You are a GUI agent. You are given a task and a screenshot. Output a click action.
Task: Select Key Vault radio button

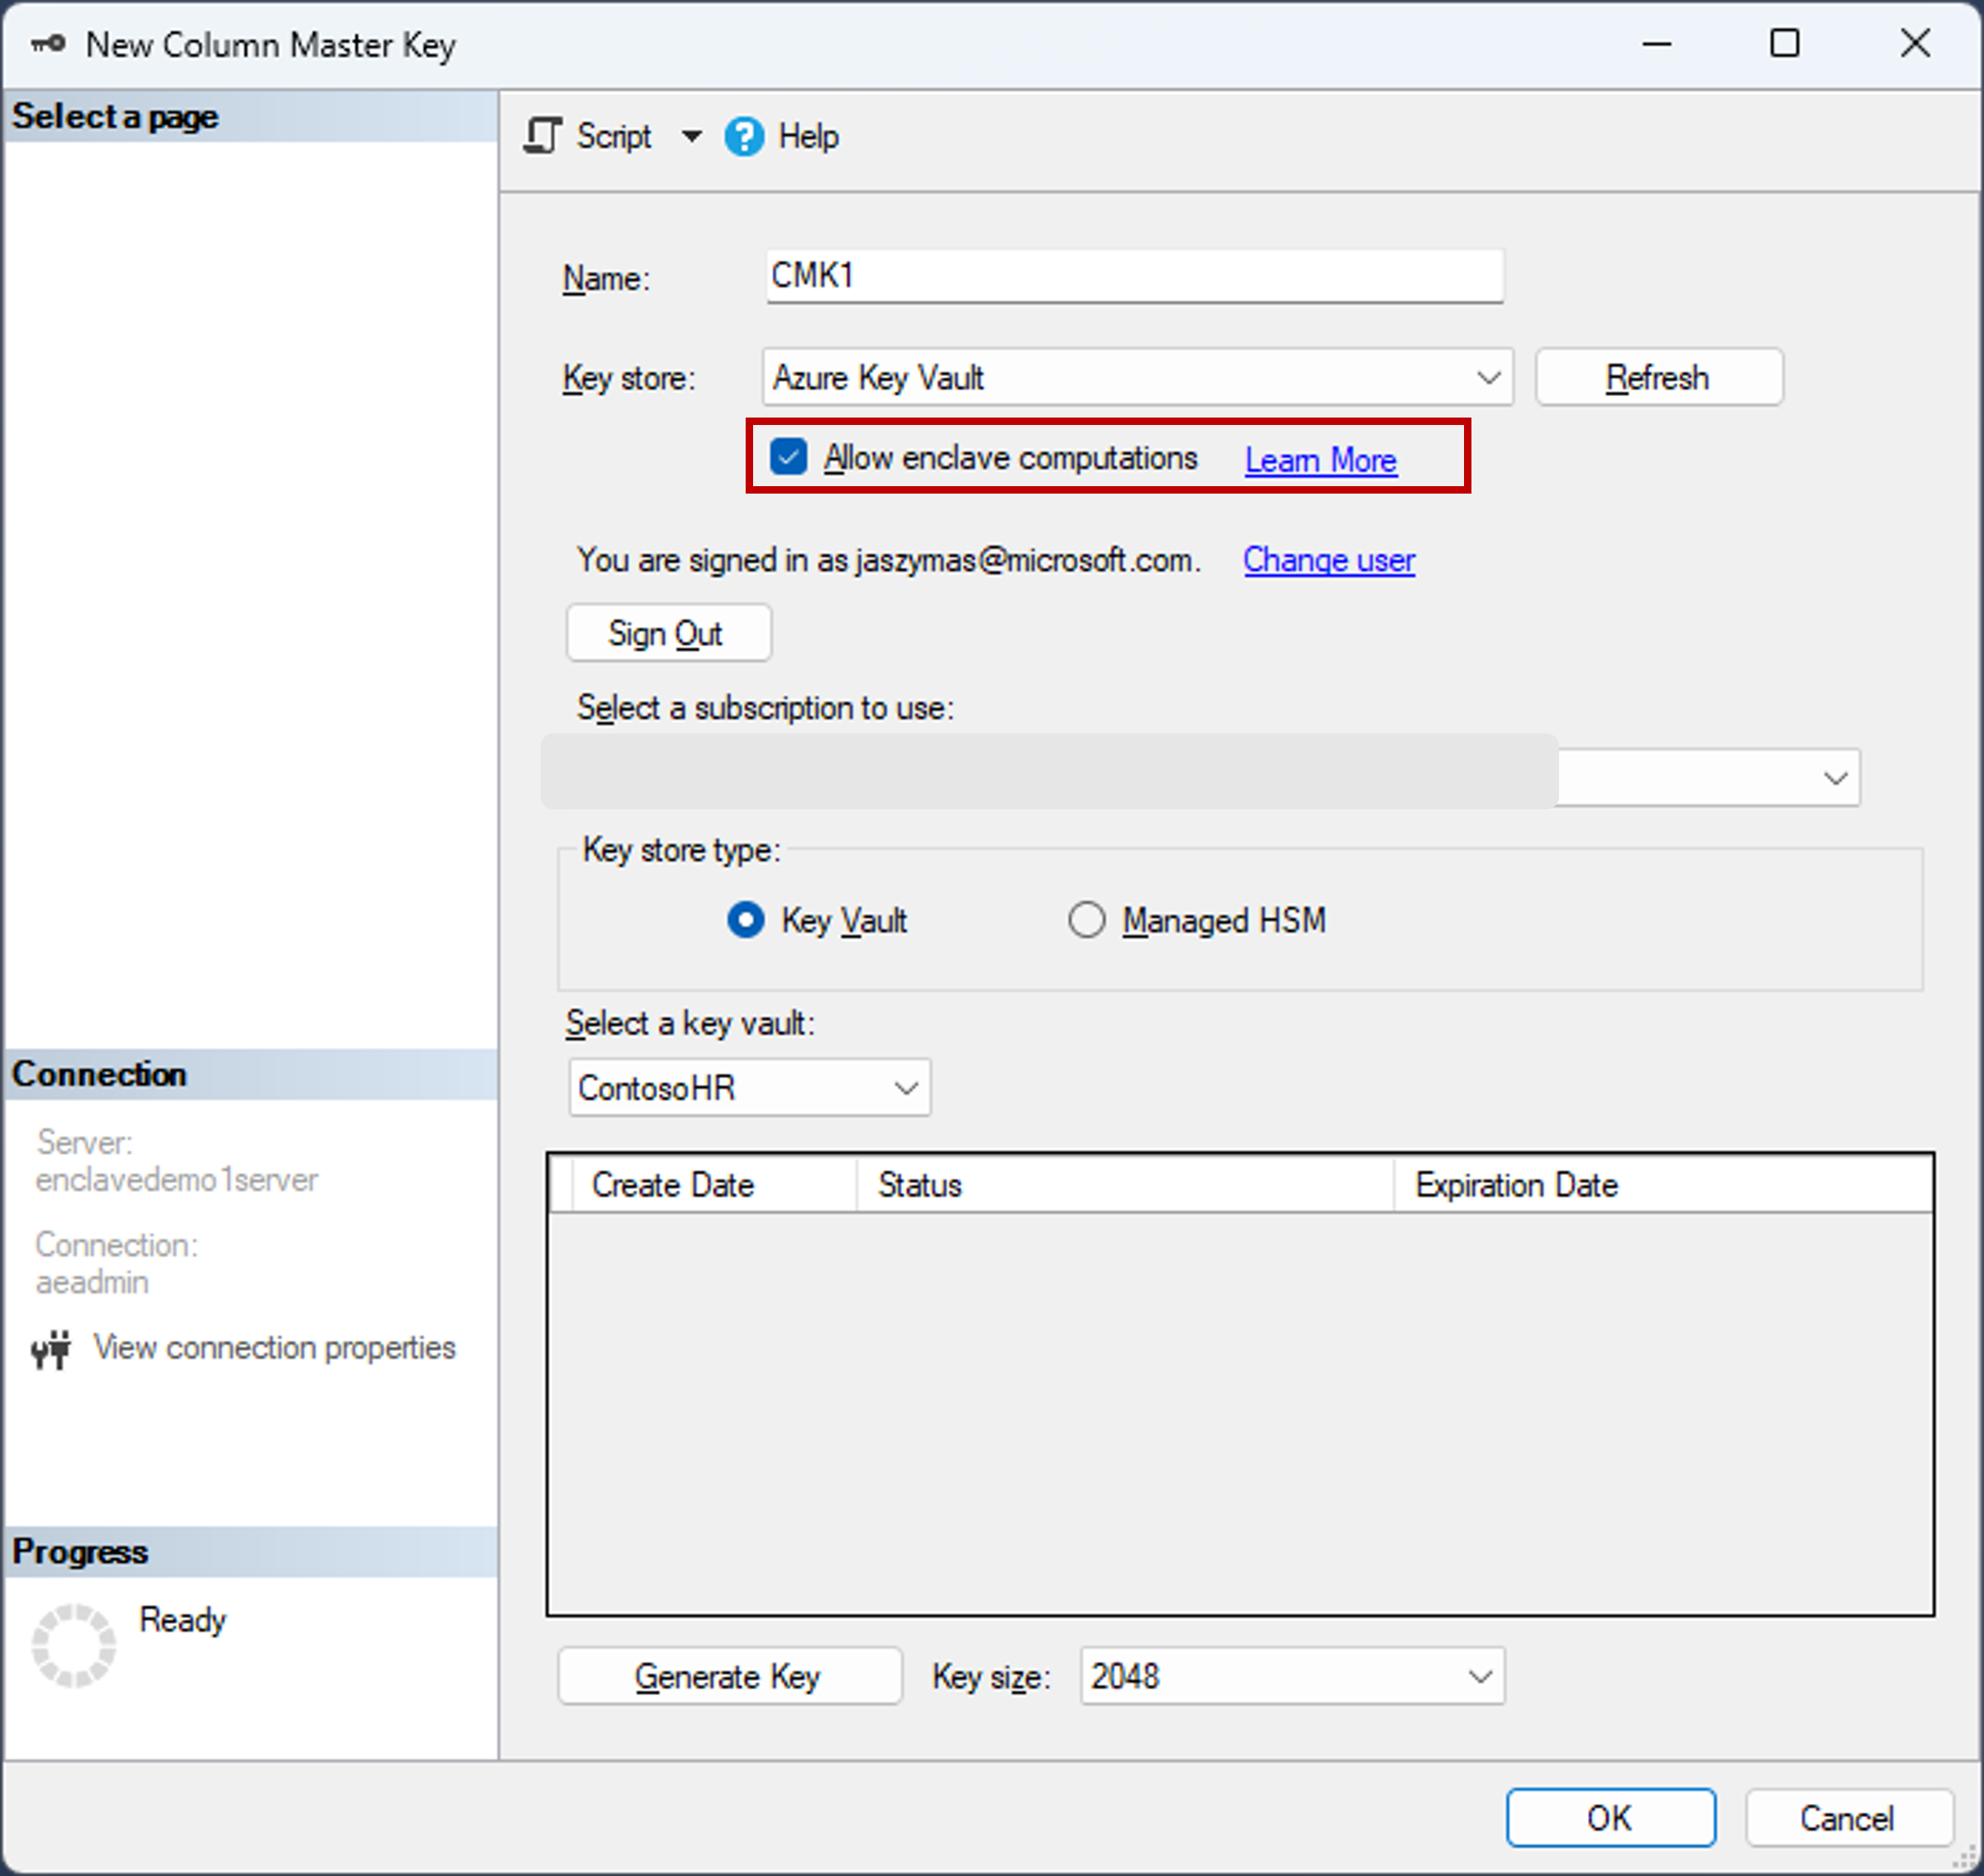click(741, 919)
